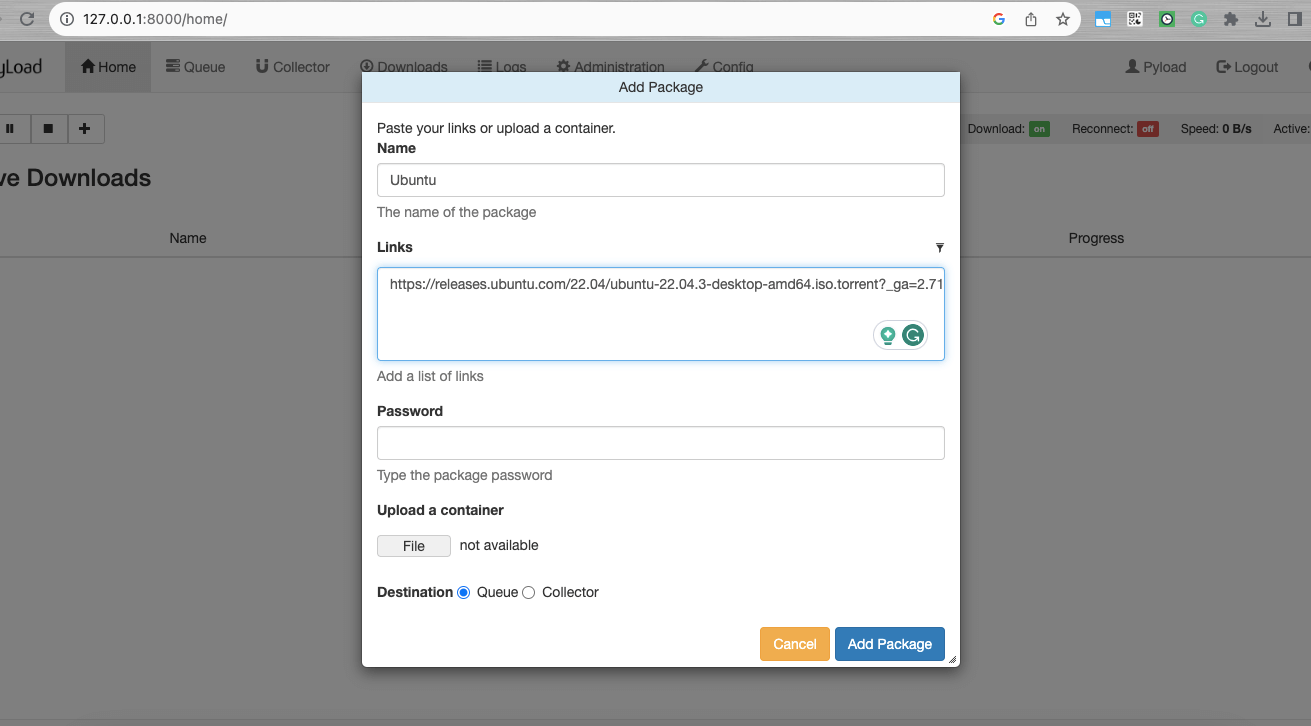Click the File upload button

pos(414,546)
